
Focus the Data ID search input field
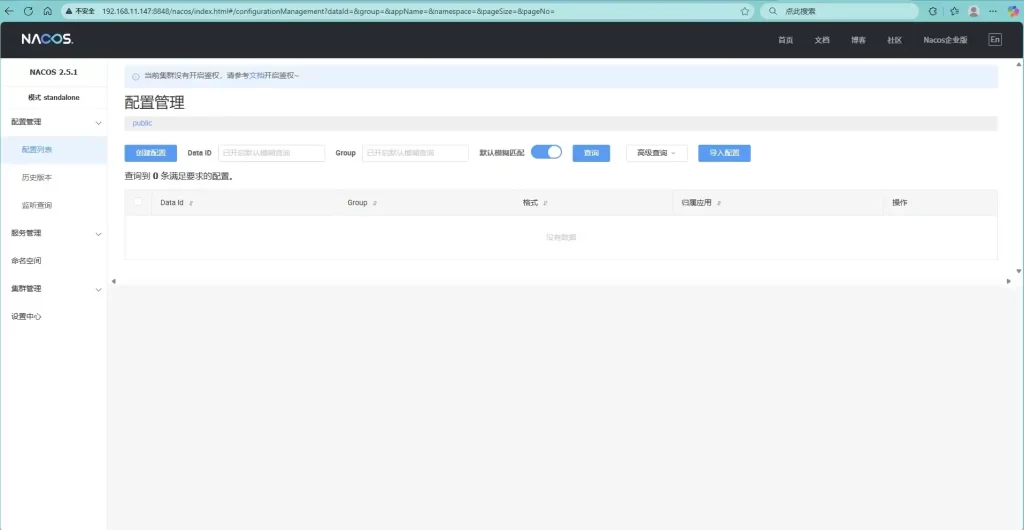pyautogui.click(x=271, y=153)
